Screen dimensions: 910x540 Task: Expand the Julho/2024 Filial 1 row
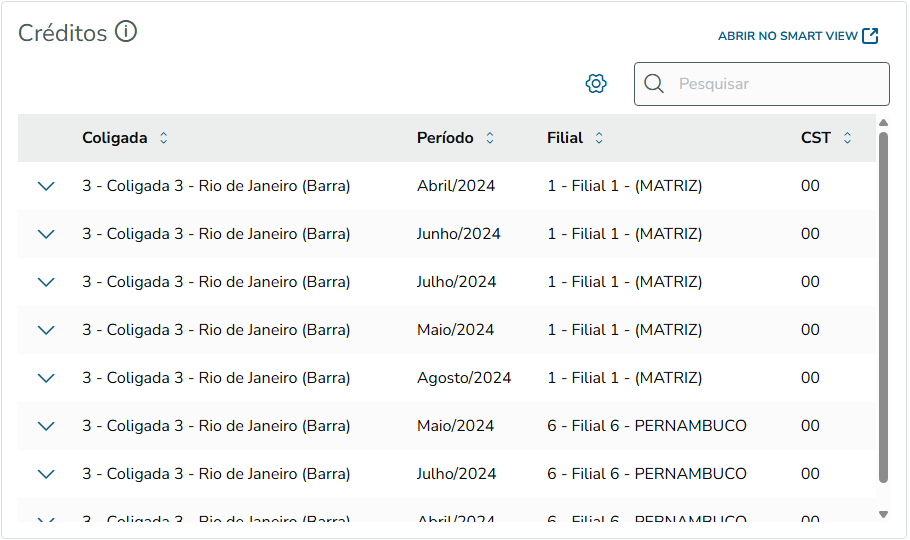pos(45,282)
